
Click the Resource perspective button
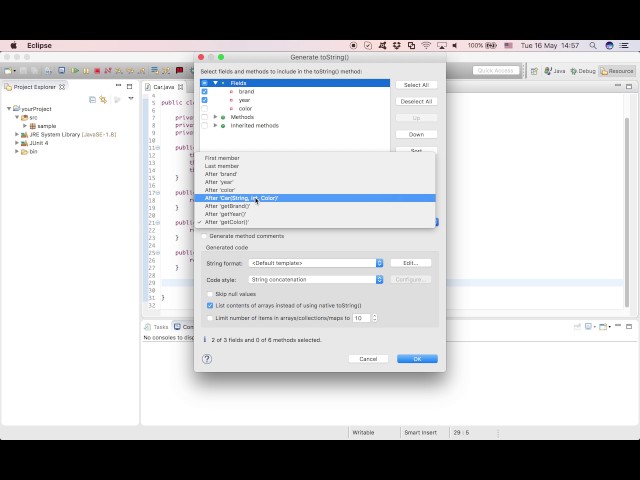point(617,71)
